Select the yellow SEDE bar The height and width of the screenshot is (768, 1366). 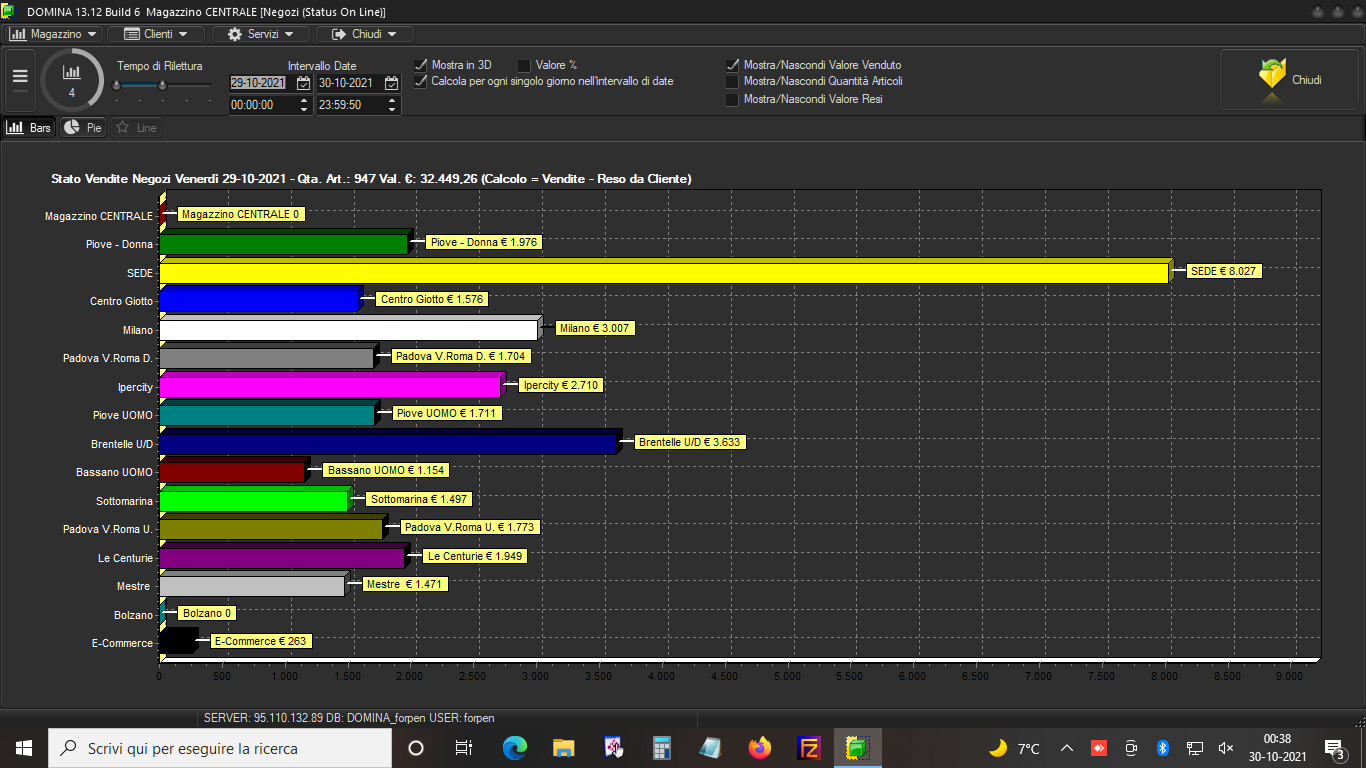[x=664, y=272]
